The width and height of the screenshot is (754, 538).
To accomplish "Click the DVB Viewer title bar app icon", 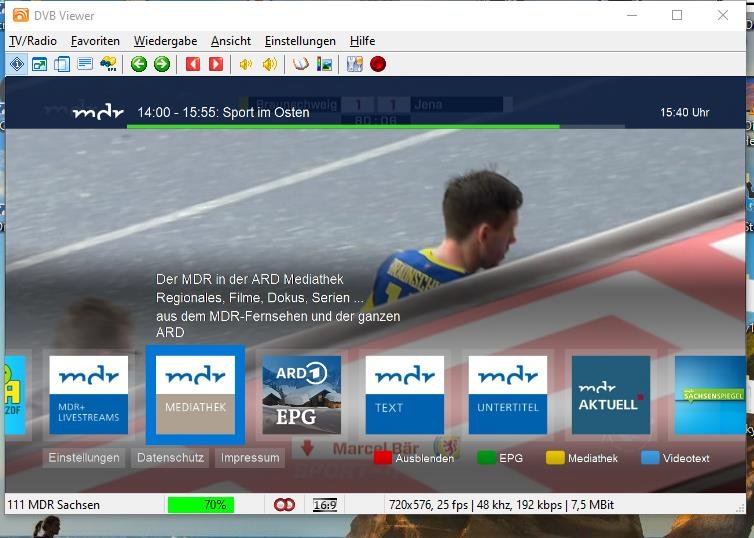I will (x=21, y=15).
